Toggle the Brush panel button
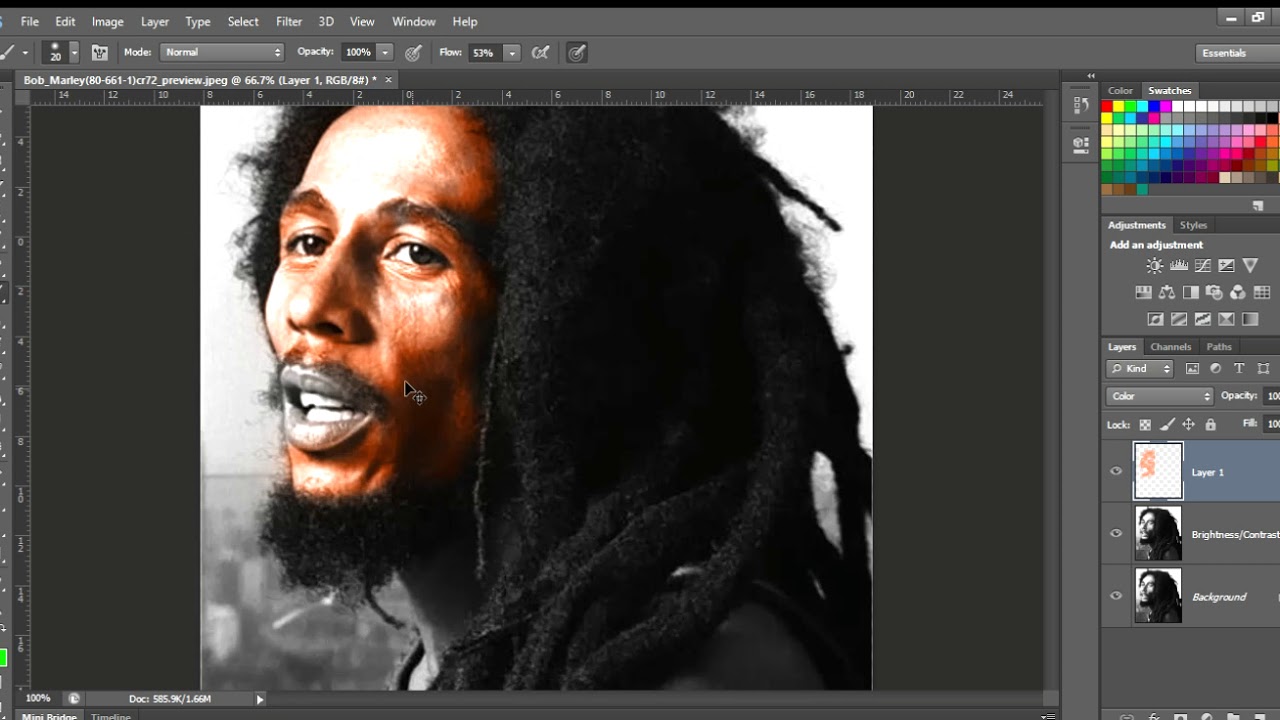 tap(100, 52)
